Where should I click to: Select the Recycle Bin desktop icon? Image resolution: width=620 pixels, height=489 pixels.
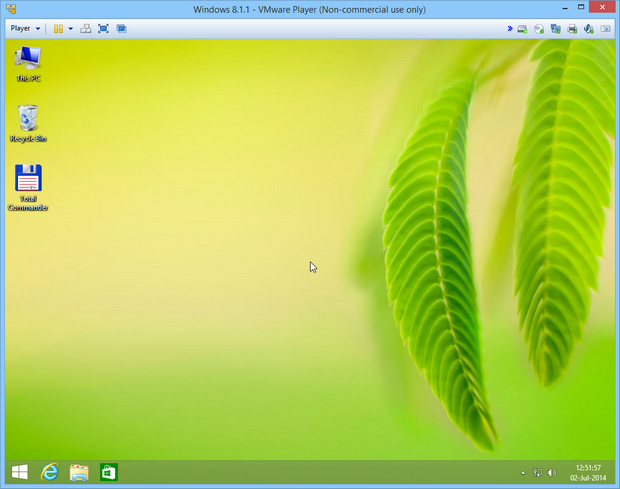pyautogui.click(x=28, y=123)
